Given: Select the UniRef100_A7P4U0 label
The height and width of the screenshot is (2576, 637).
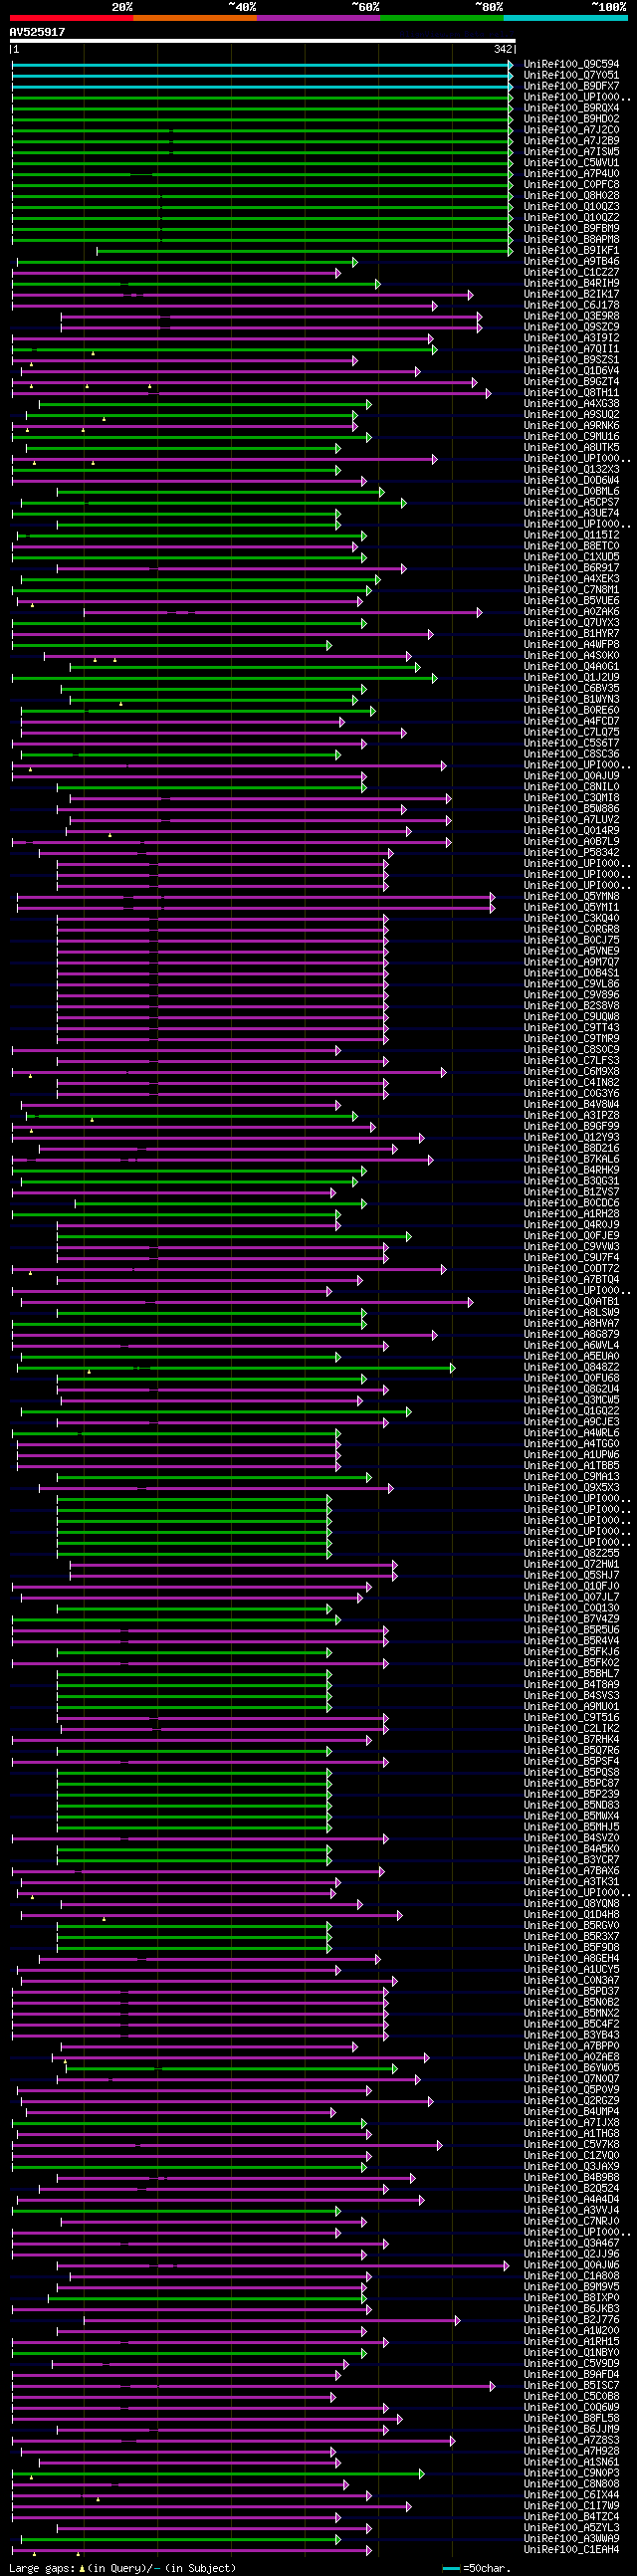Looking at the screenshot, I should click(x=571, y=174).
